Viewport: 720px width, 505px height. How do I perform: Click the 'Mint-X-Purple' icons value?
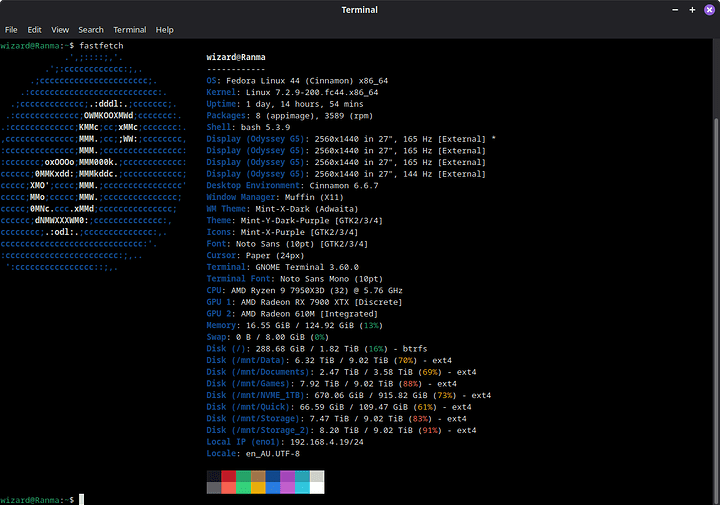(273, 232)
